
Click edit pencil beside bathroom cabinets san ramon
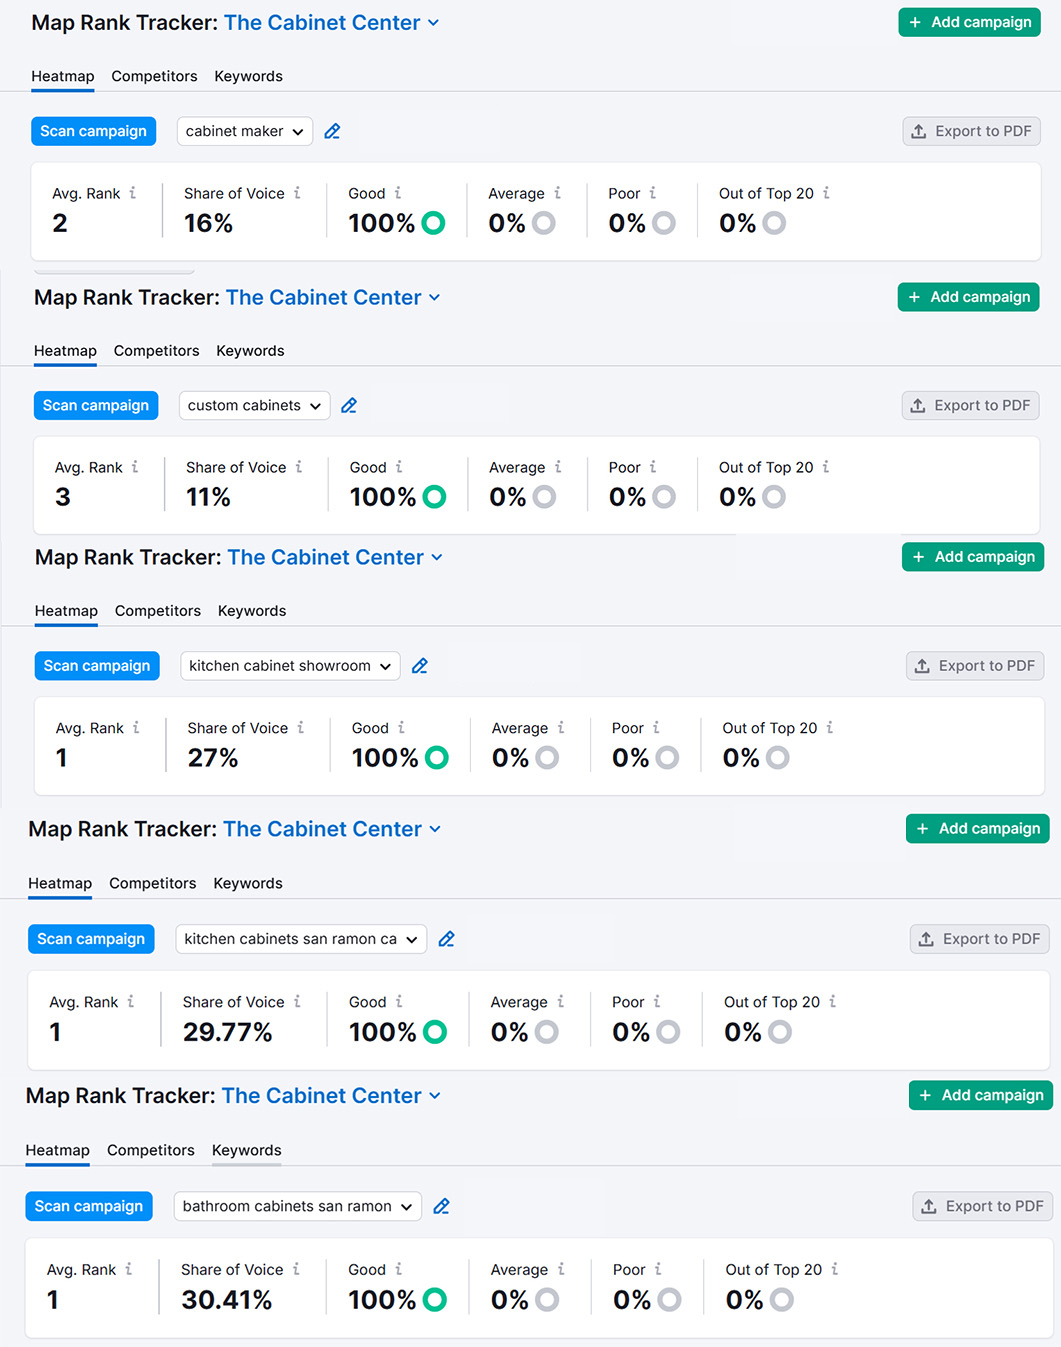tap(441, 1206)
